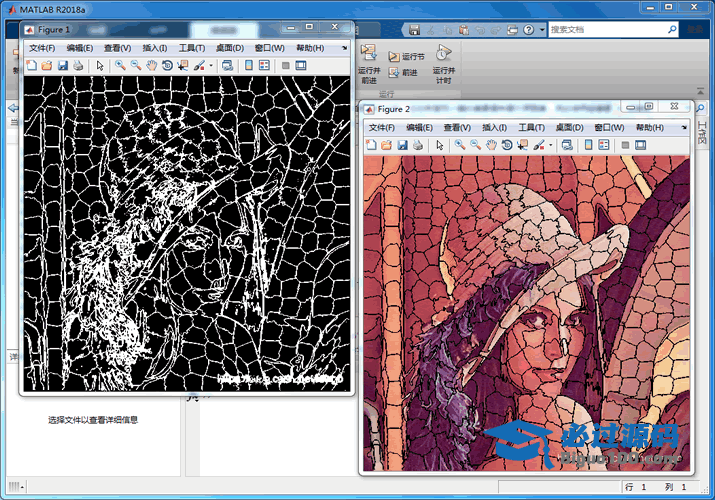Click 搜索文档 search field in MATLAB

[x=613, y=30]
